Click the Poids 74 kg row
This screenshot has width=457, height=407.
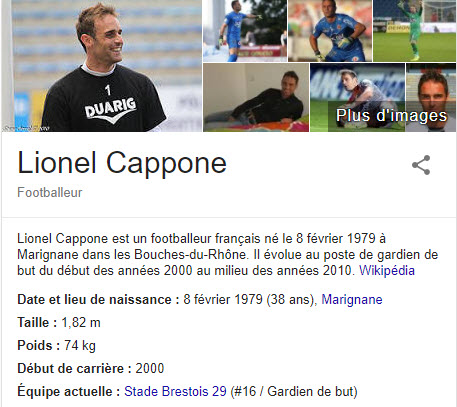(57, 345)
